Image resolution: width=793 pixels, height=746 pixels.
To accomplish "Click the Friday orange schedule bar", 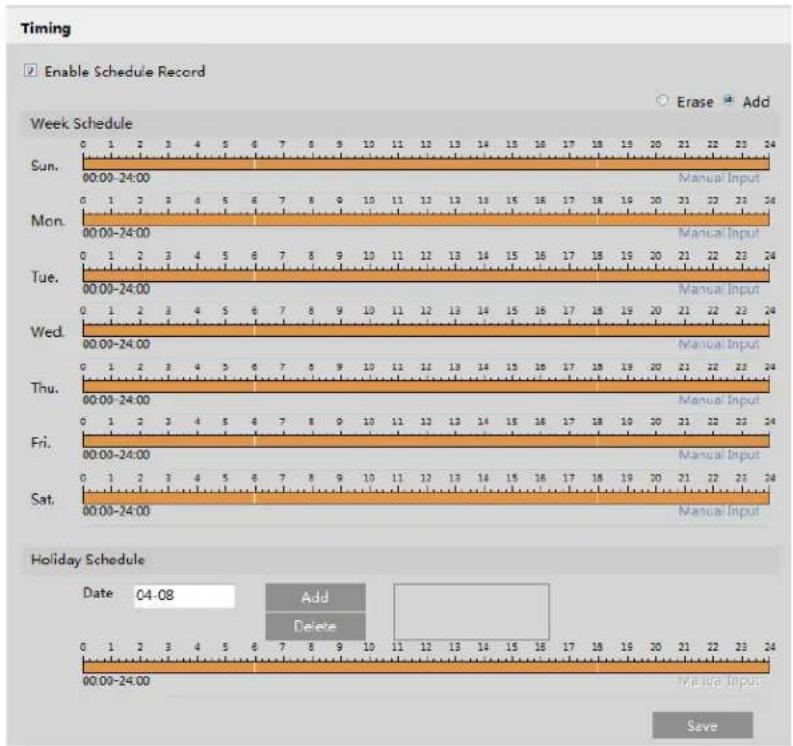I will coord(426,442).
